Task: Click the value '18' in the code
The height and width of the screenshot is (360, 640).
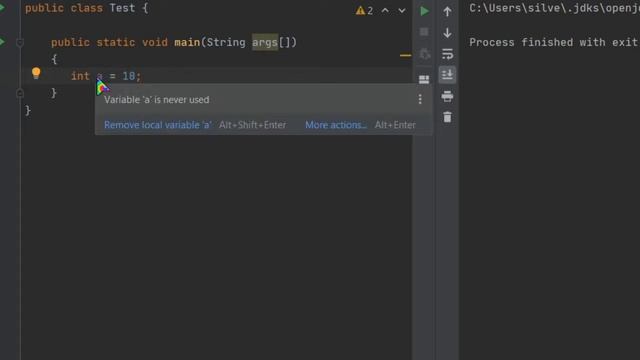Action: pos(129,76)
